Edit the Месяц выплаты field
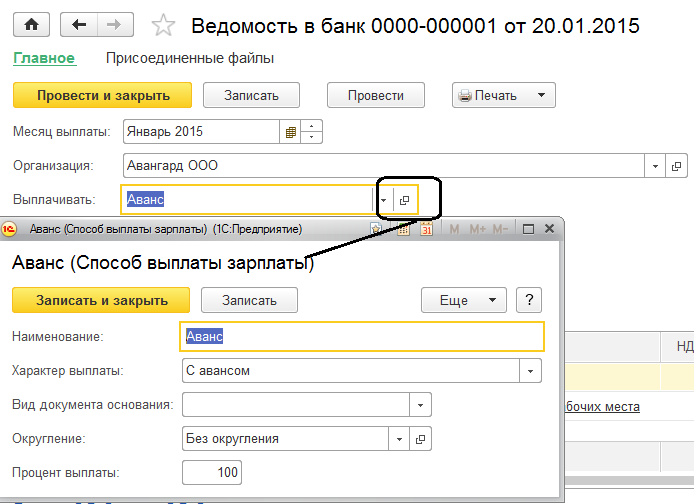 pyautogui.click(x=202, y=132)
